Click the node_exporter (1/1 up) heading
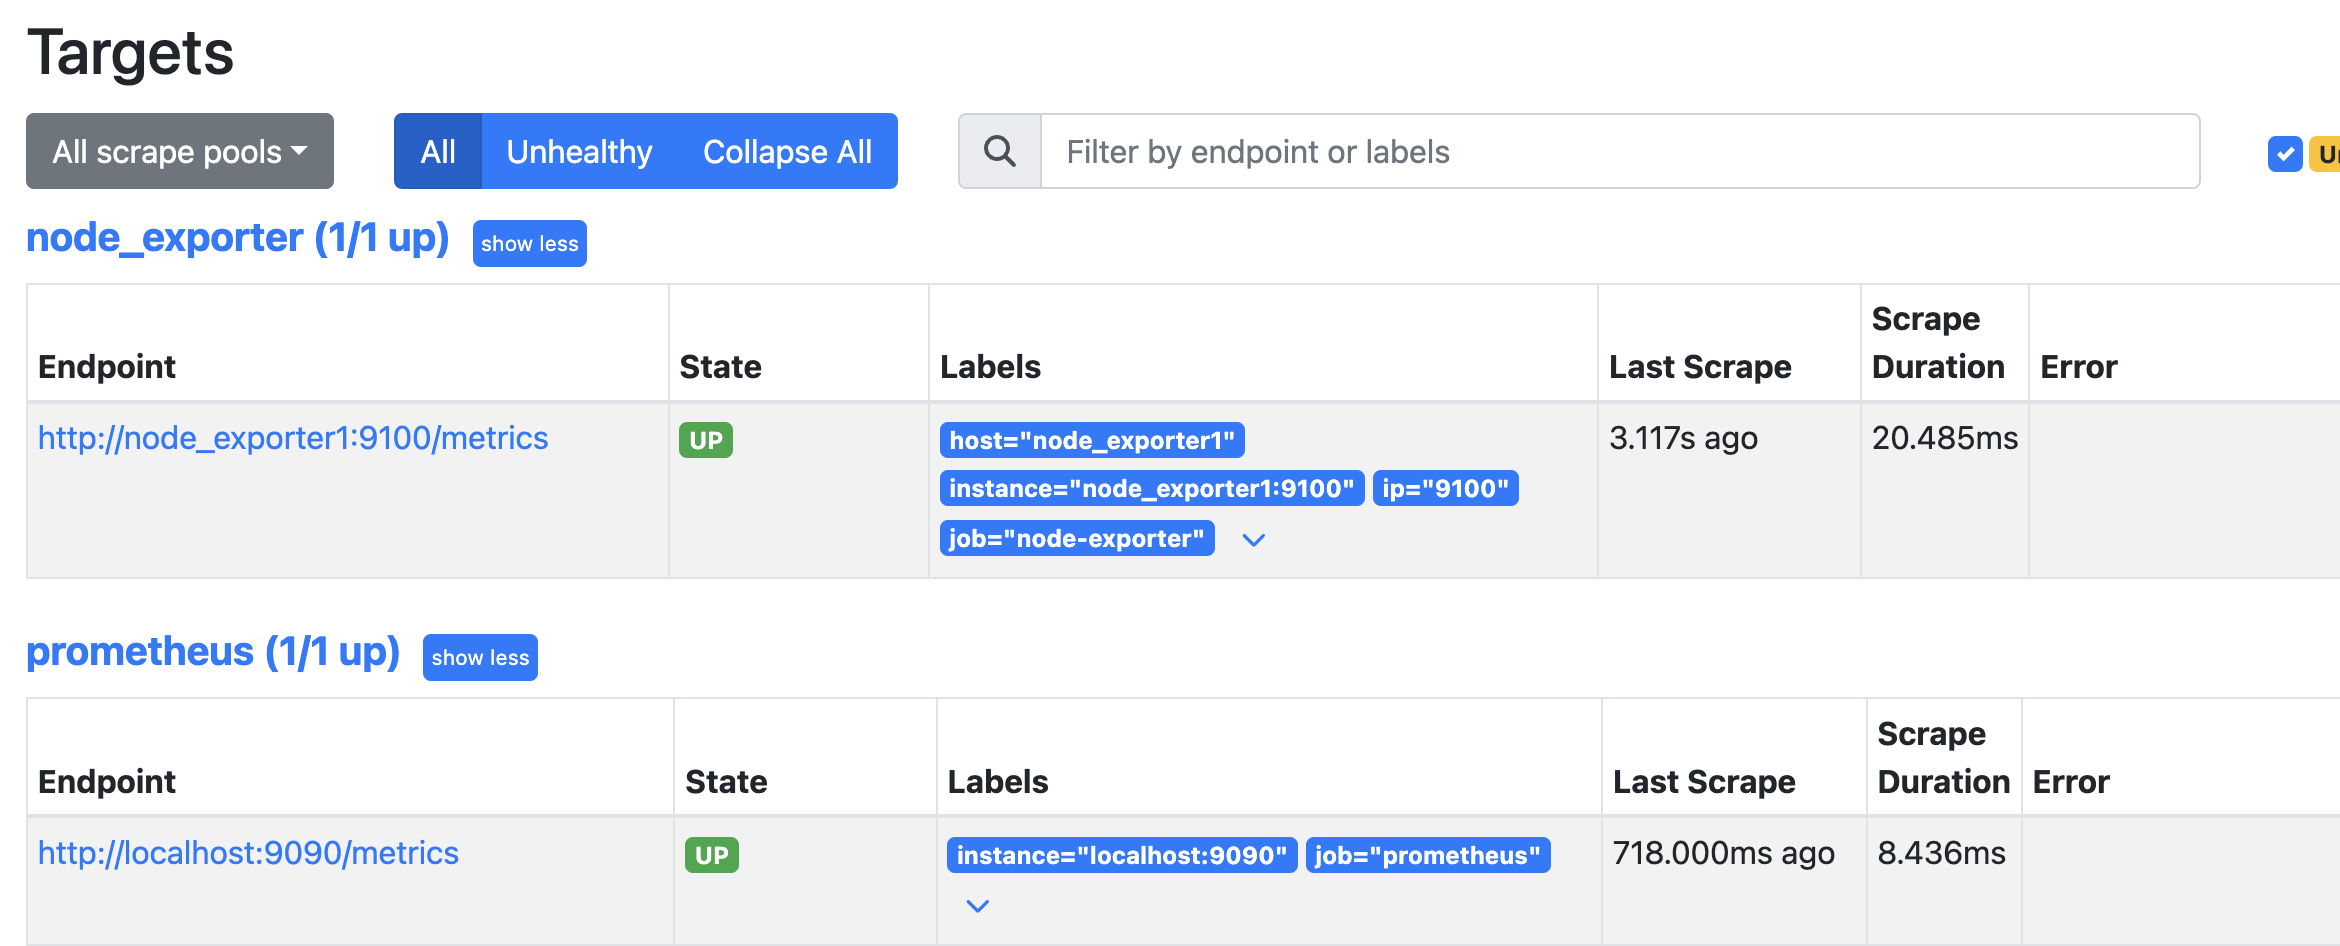 tap(237, 238)
